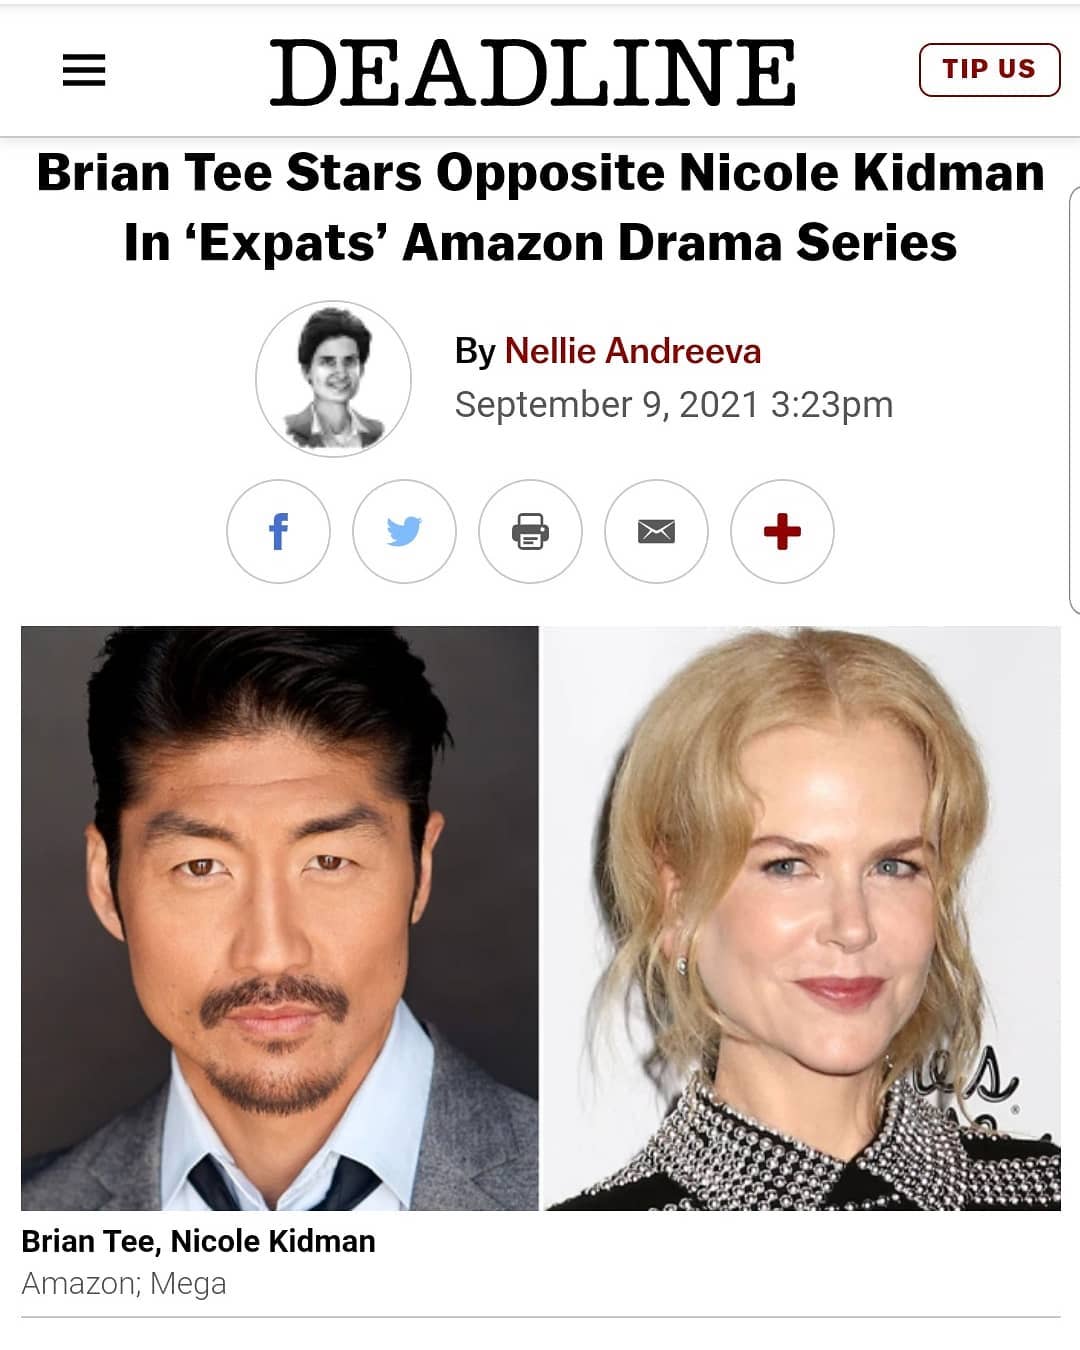Click the September 9, 2021 timestamp
This screenshot has height=1350, width=1080.
[673, 405]
